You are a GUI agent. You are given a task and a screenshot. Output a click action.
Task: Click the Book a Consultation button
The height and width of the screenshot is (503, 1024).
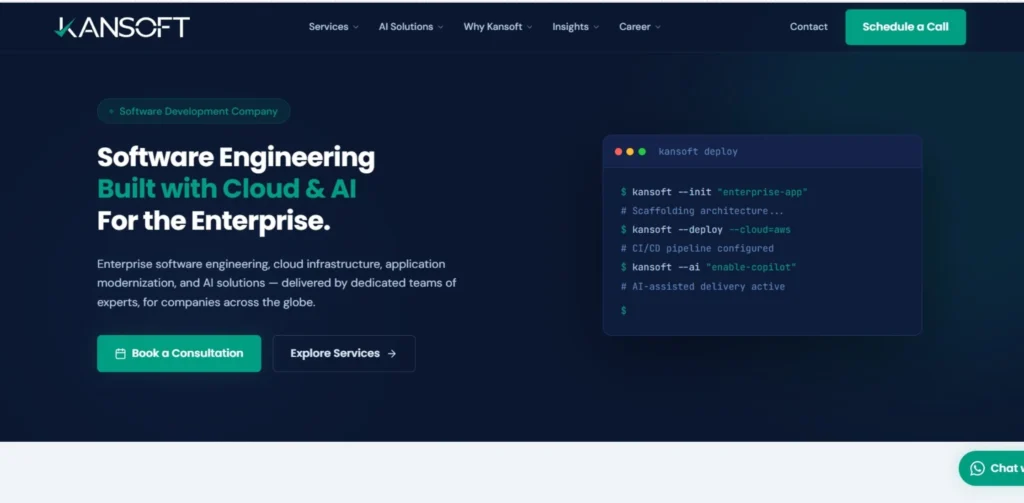point(179,353)
